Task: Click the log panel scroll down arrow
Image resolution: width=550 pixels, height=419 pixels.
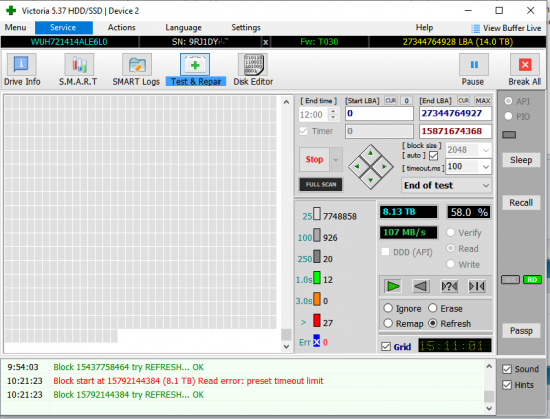Action: point(489,408)
